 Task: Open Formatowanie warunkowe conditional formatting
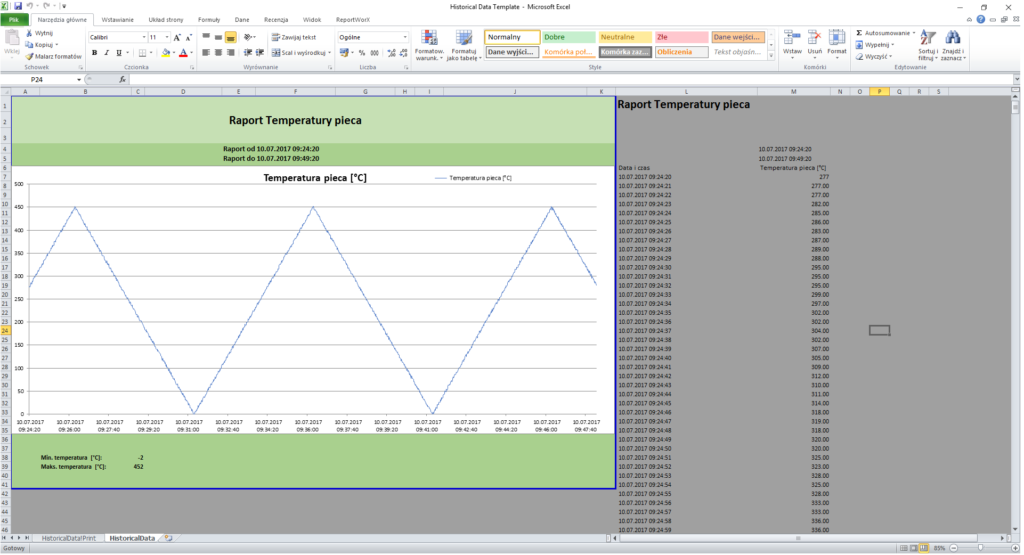point(430,46)
